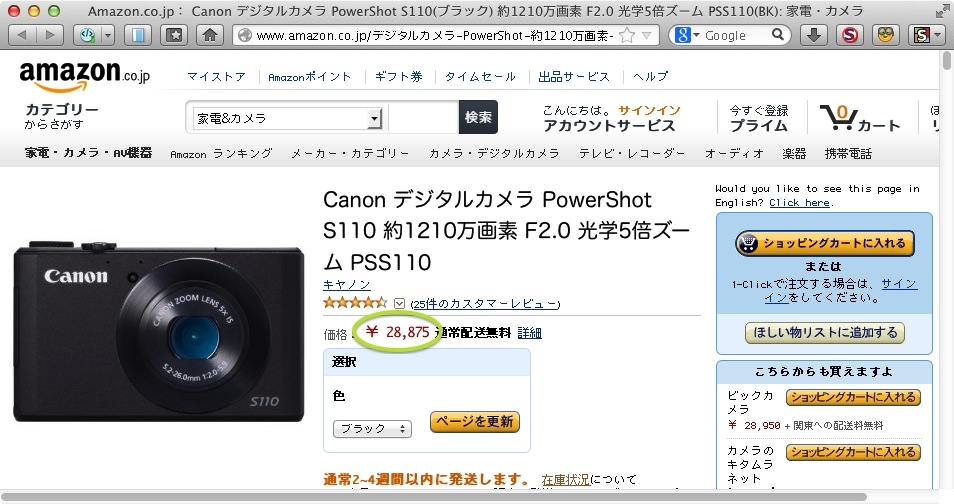Open 携帯電話 tab
Screen dimensions: 954x504
click(848, 153)
